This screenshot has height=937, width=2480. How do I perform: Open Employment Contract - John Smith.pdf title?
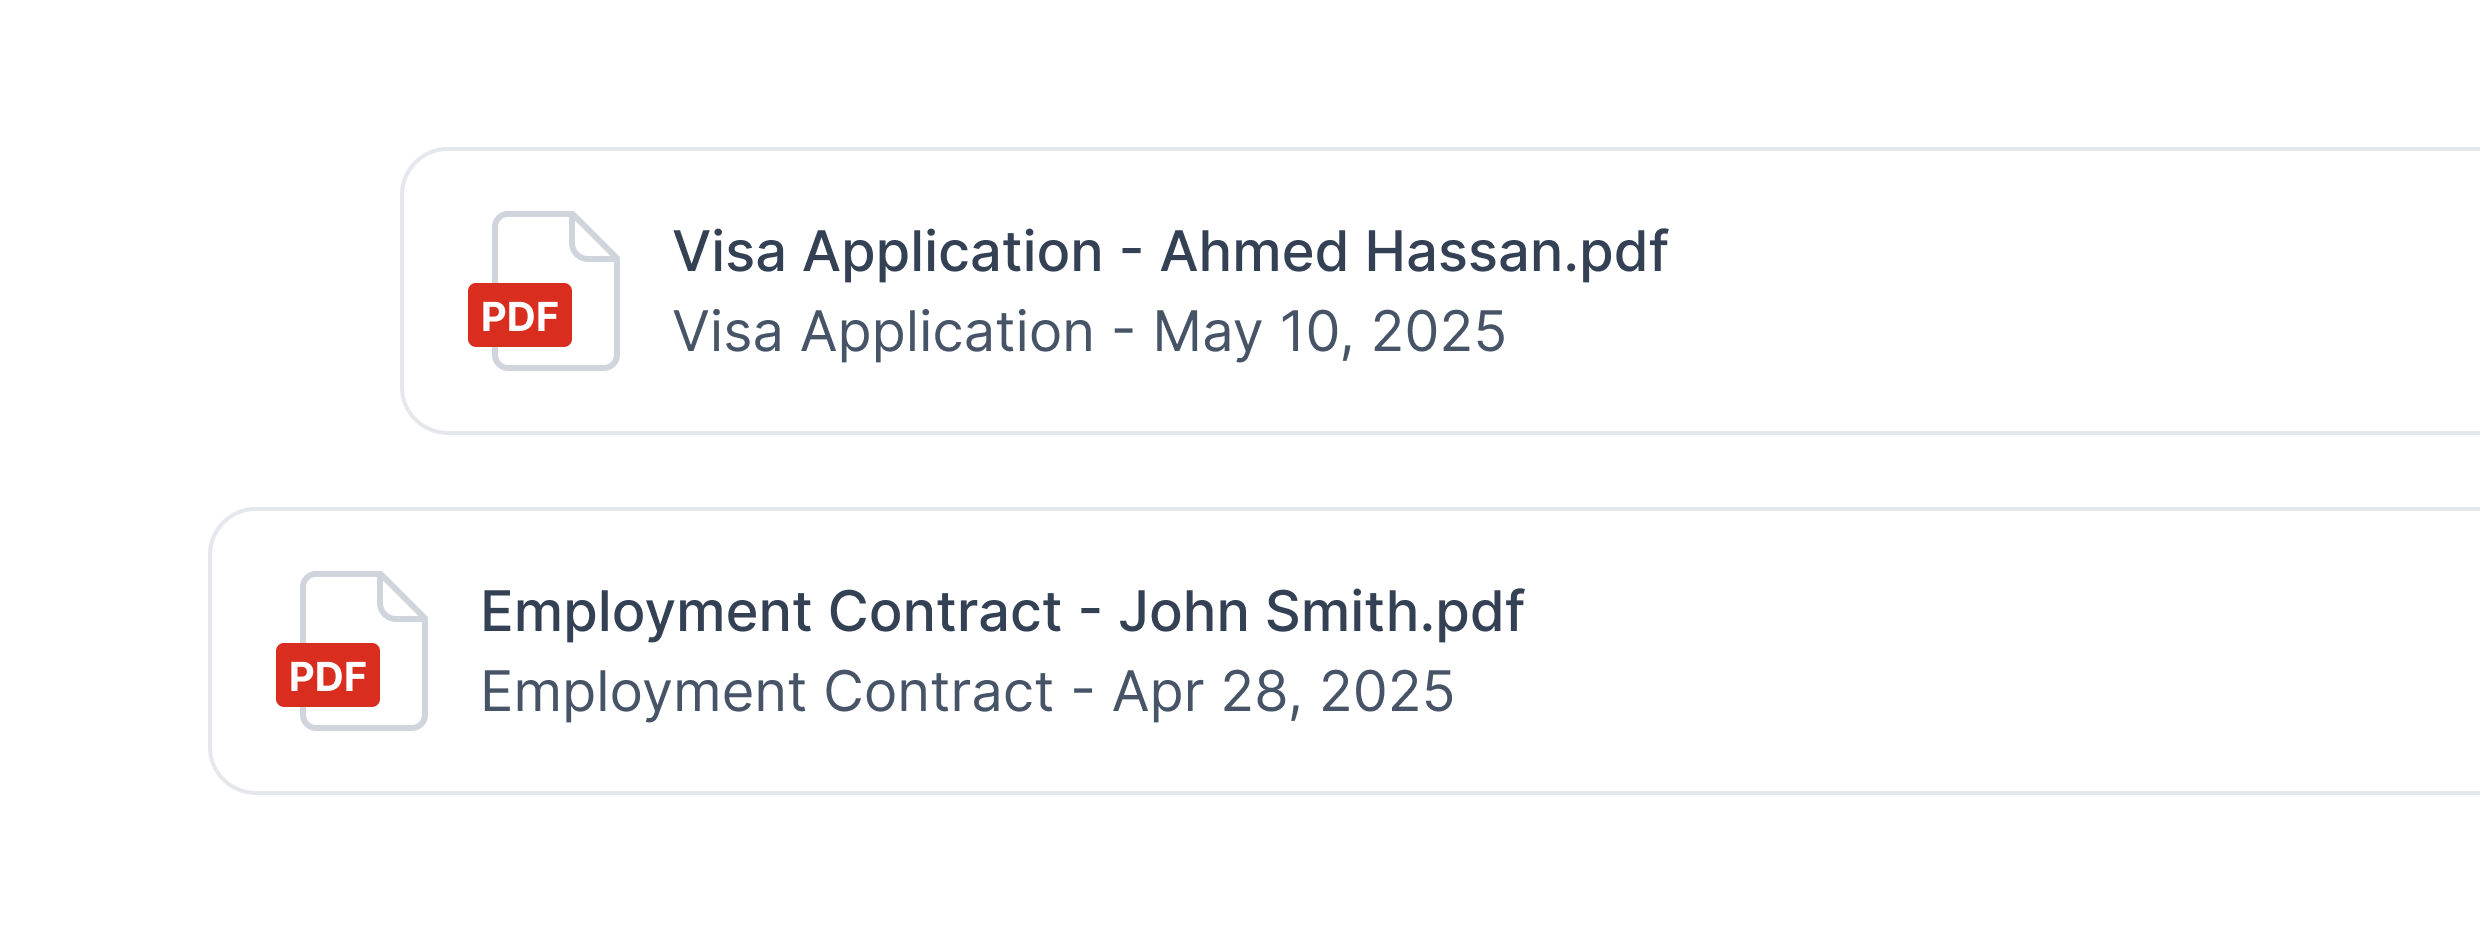[x=1002, y=611]
